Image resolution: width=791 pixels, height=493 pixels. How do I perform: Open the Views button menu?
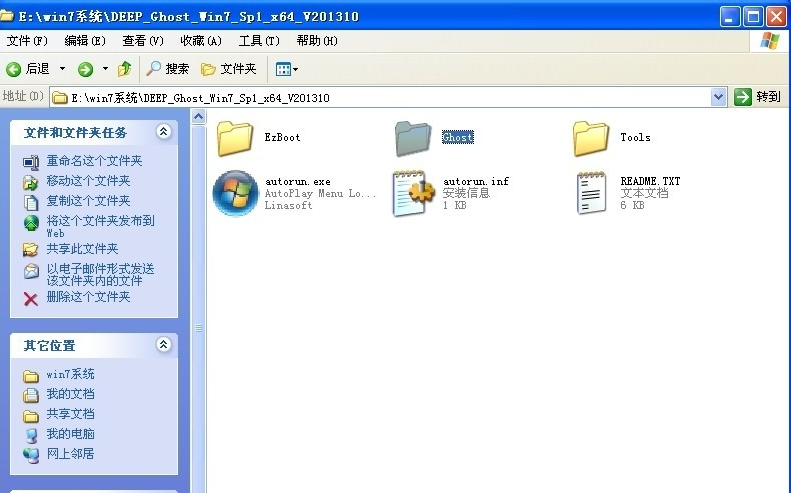click(x=287, y=69)
